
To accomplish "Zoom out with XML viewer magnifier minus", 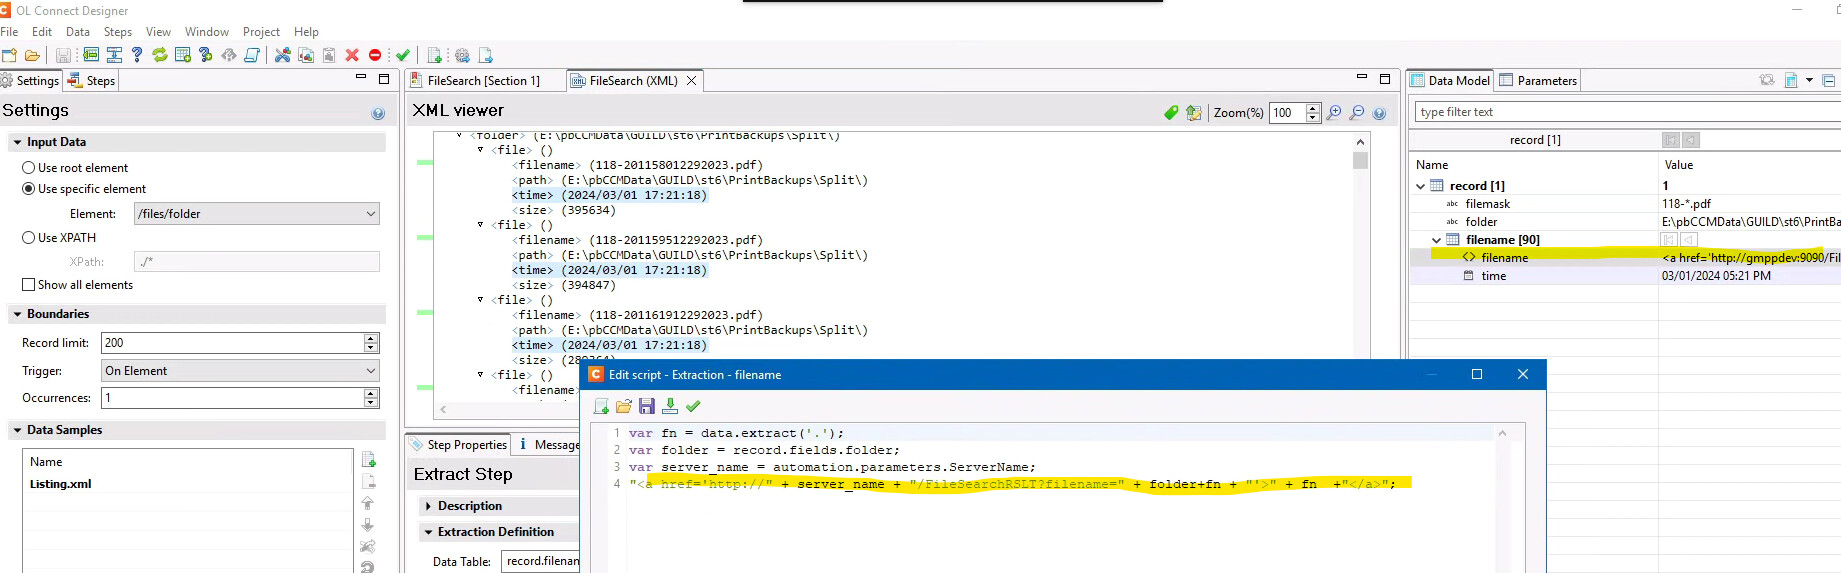I will (1357, 113).
